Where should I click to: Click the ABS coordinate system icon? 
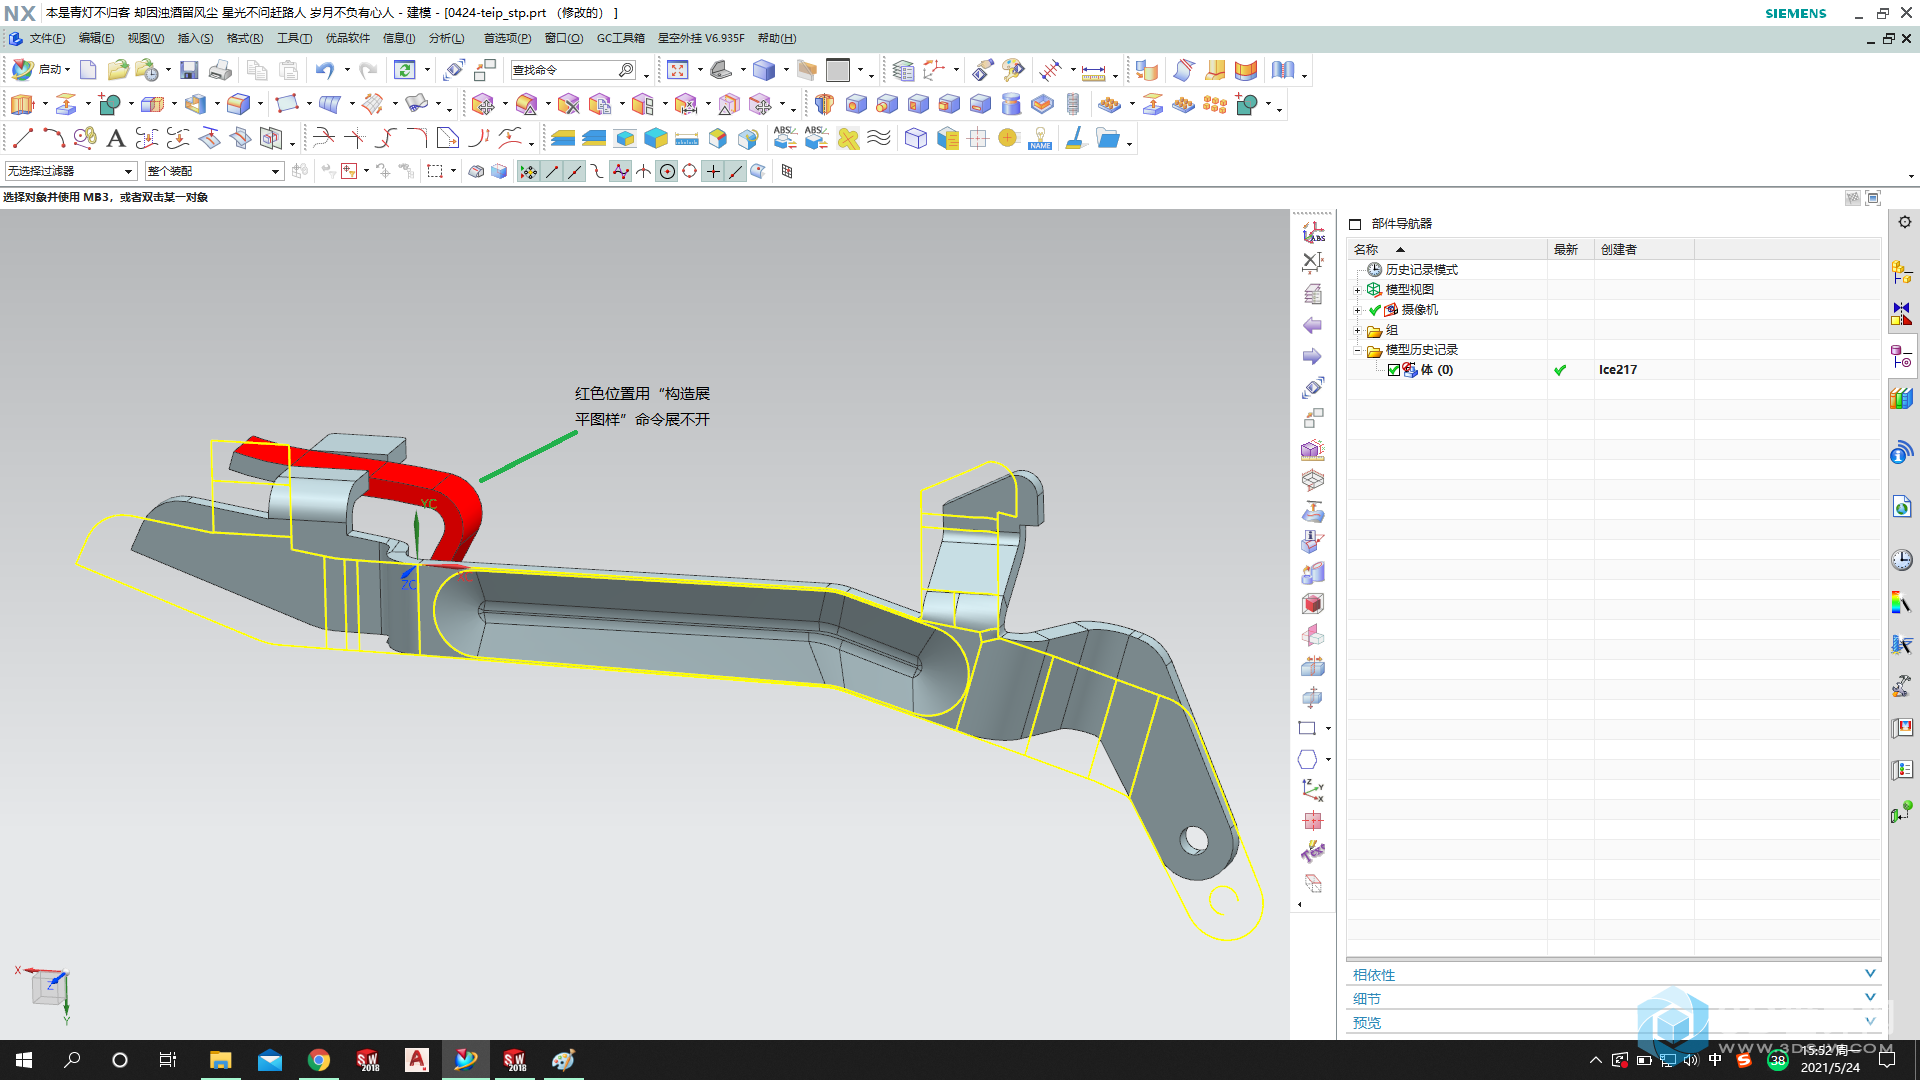(x=1313, y=232)
